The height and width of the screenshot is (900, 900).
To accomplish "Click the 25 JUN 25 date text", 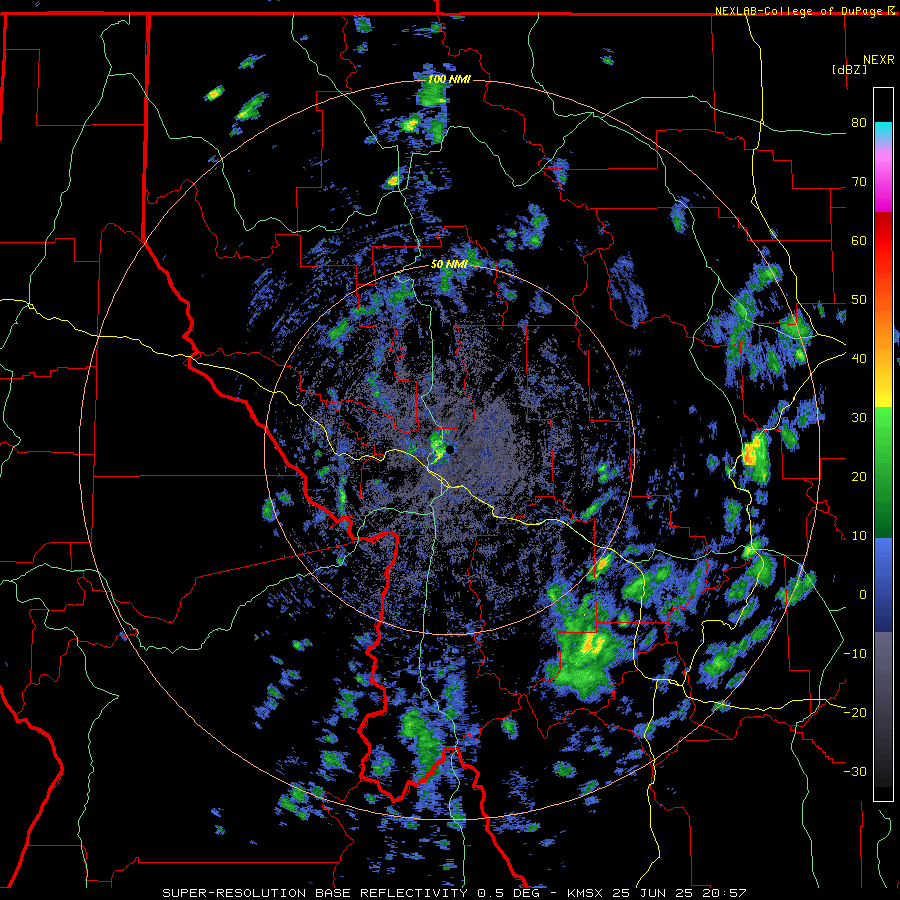I will (x=653, y=893).
